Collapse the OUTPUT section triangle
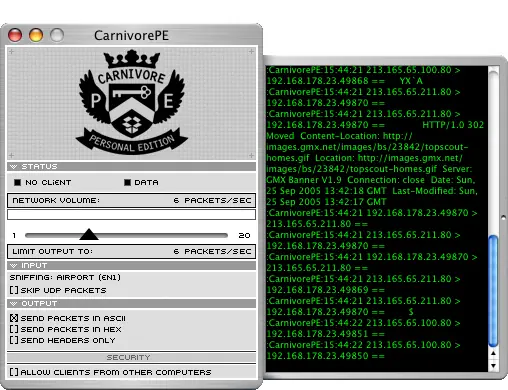508x390 pixels. pos(13,304)
